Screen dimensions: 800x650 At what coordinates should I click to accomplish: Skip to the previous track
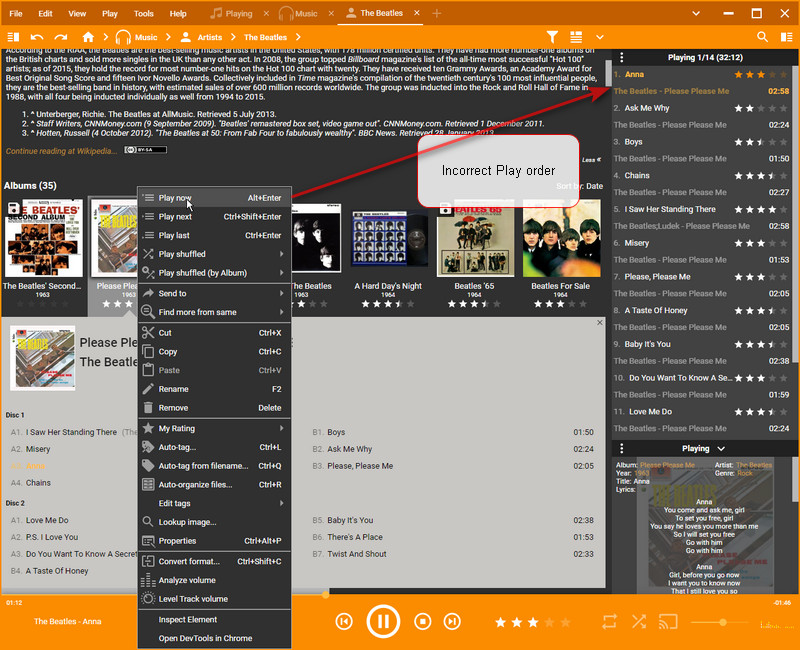click(x=344, y=622)
